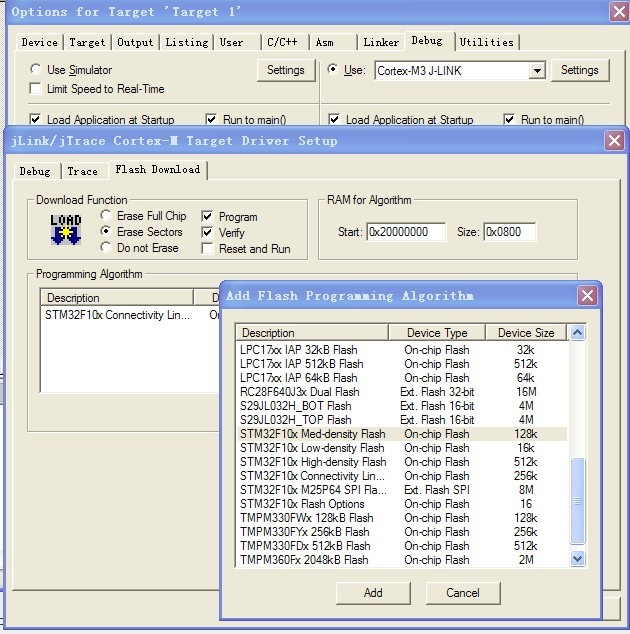Sort by Device Type column header
630x634 pixels.
pyautogui.click(x=437, y=333)
